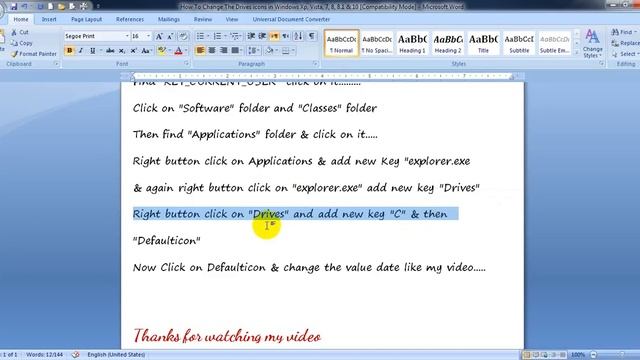640x360 pixels.
Task: Shrink the font size
Action: coord(170,36)
